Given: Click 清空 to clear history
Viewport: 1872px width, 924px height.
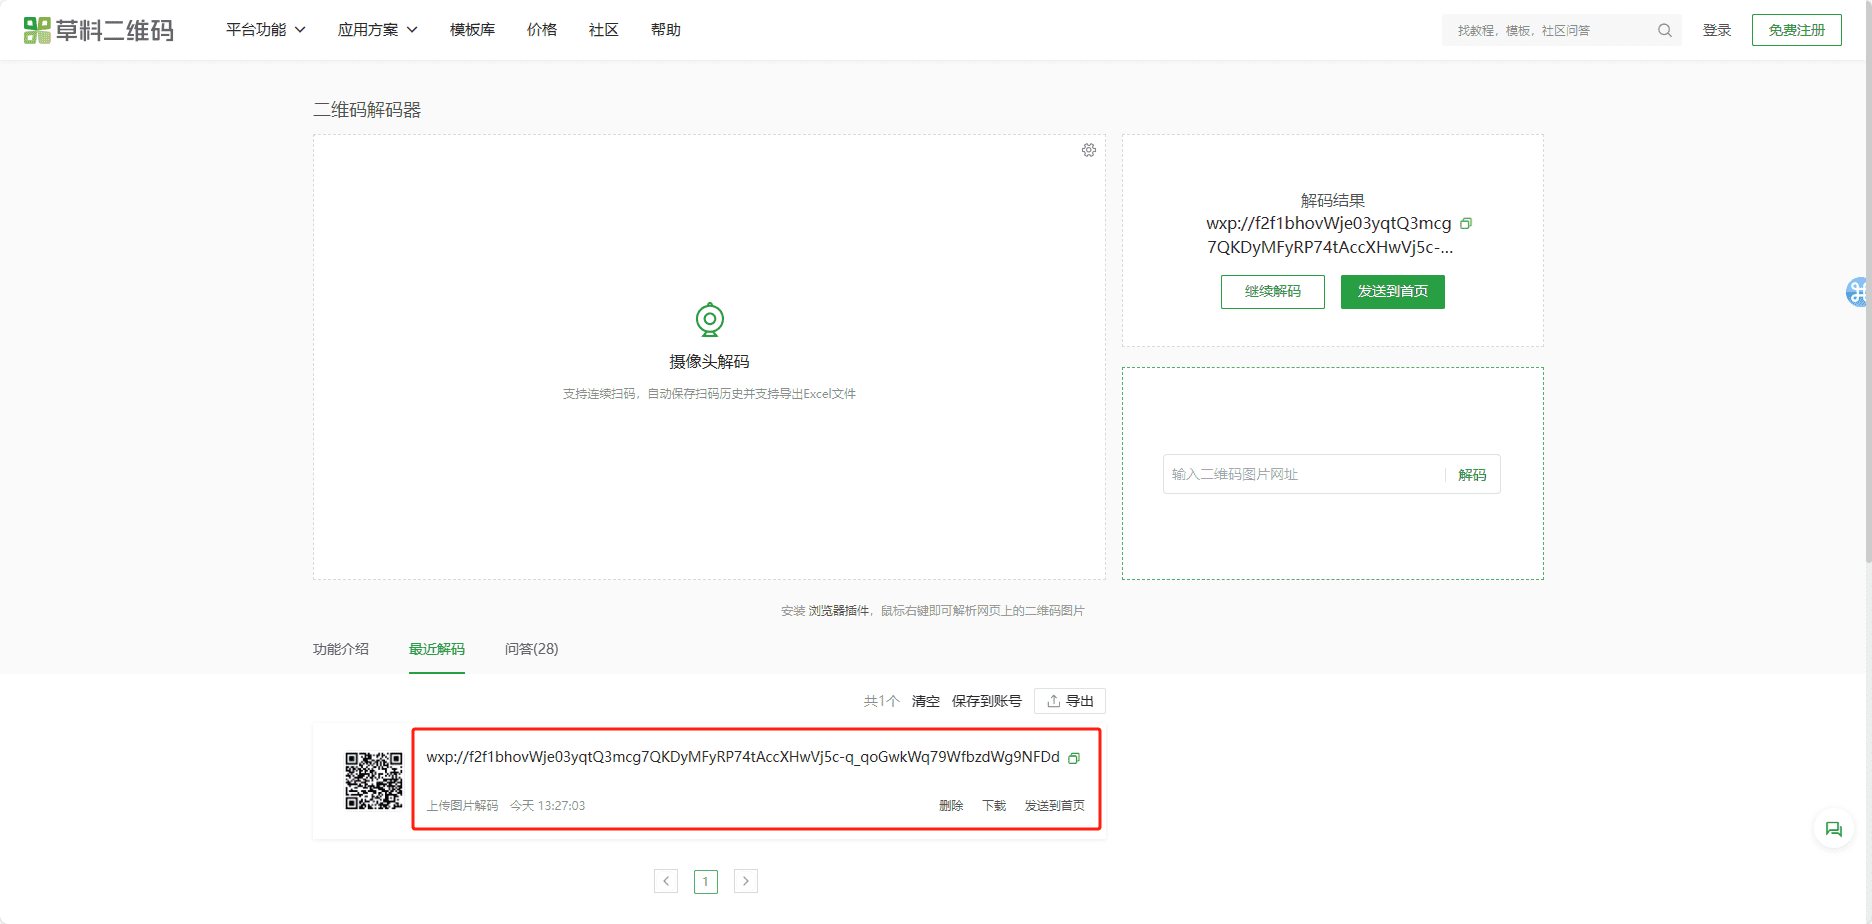Looking at the screenshot, I should [x=926, y=701].
